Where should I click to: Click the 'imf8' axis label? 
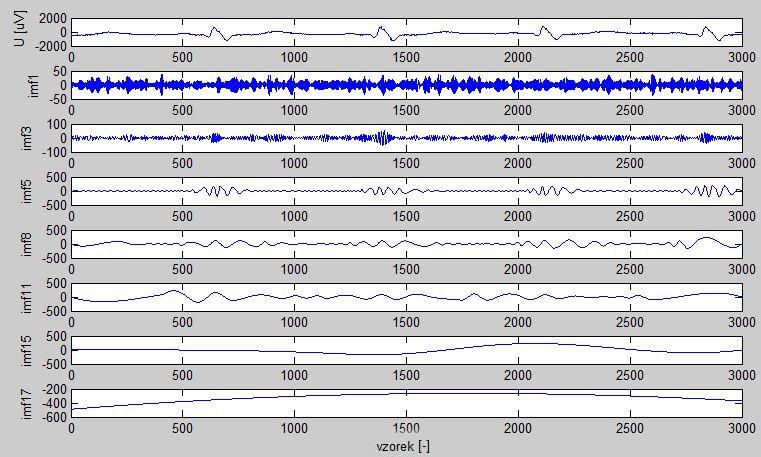click(27, 244)
